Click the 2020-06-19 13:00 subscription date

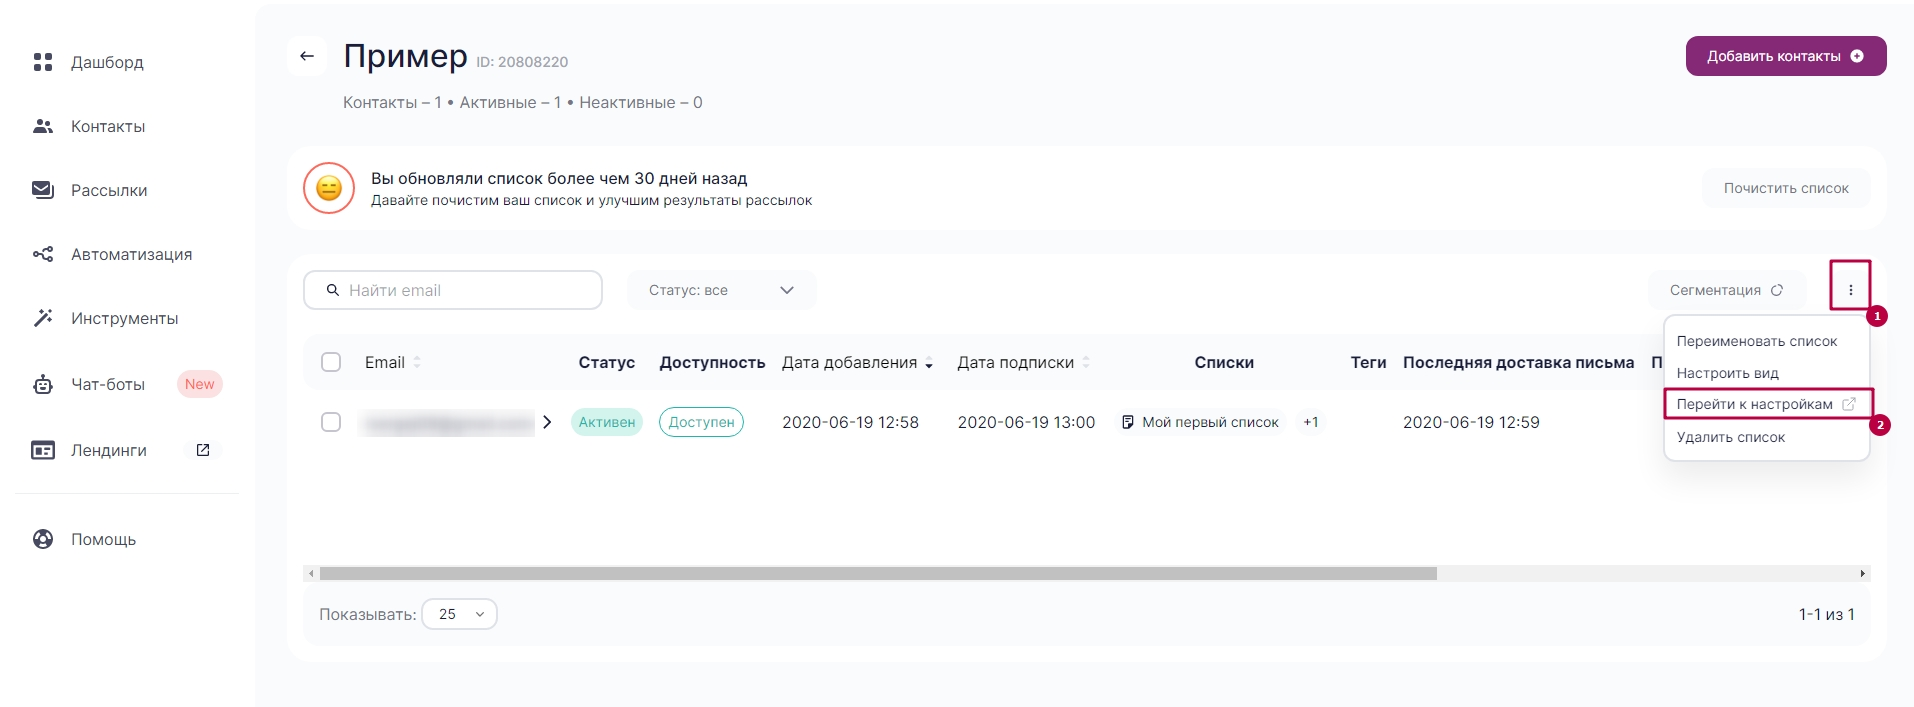click(1026, 422)
